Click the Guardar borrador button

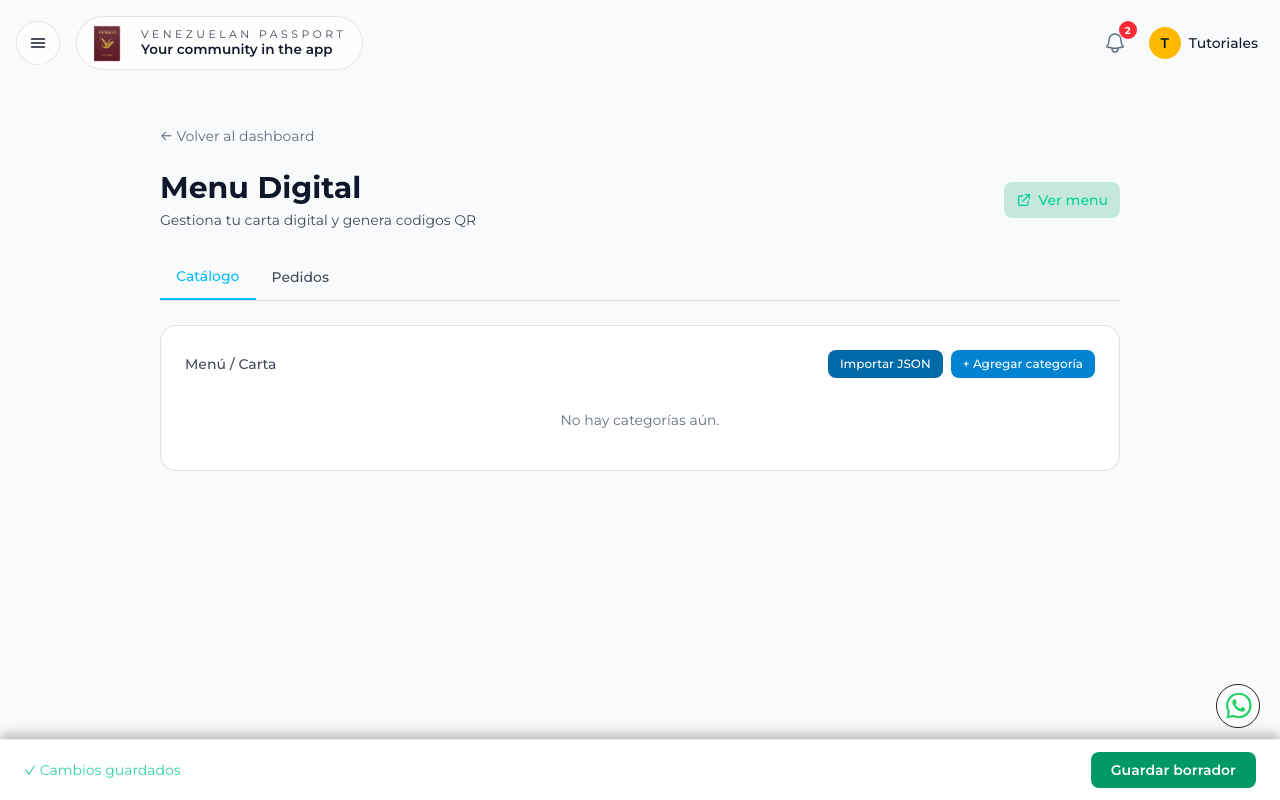point(1173,770)
